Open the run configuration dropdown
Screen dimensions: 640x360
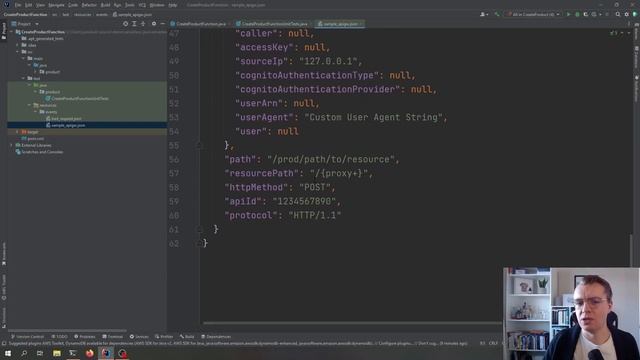[533, 14]
